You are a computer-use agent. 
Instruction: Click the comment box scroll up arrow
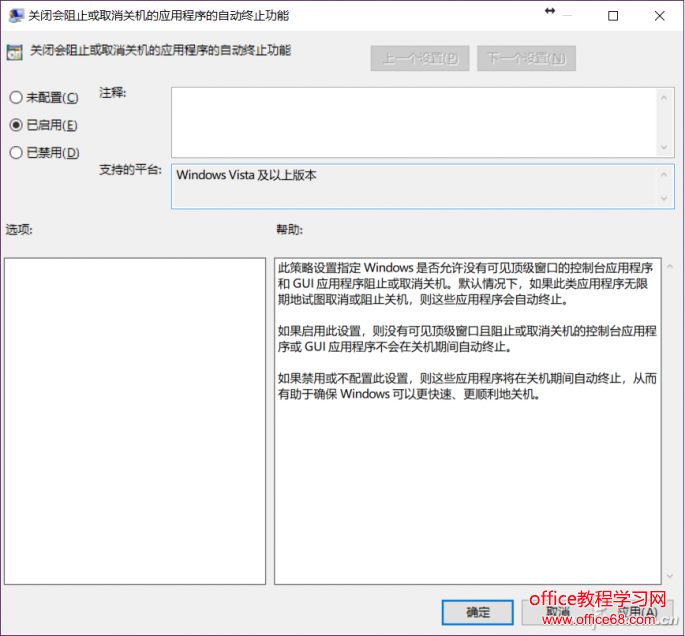(664, 98)
